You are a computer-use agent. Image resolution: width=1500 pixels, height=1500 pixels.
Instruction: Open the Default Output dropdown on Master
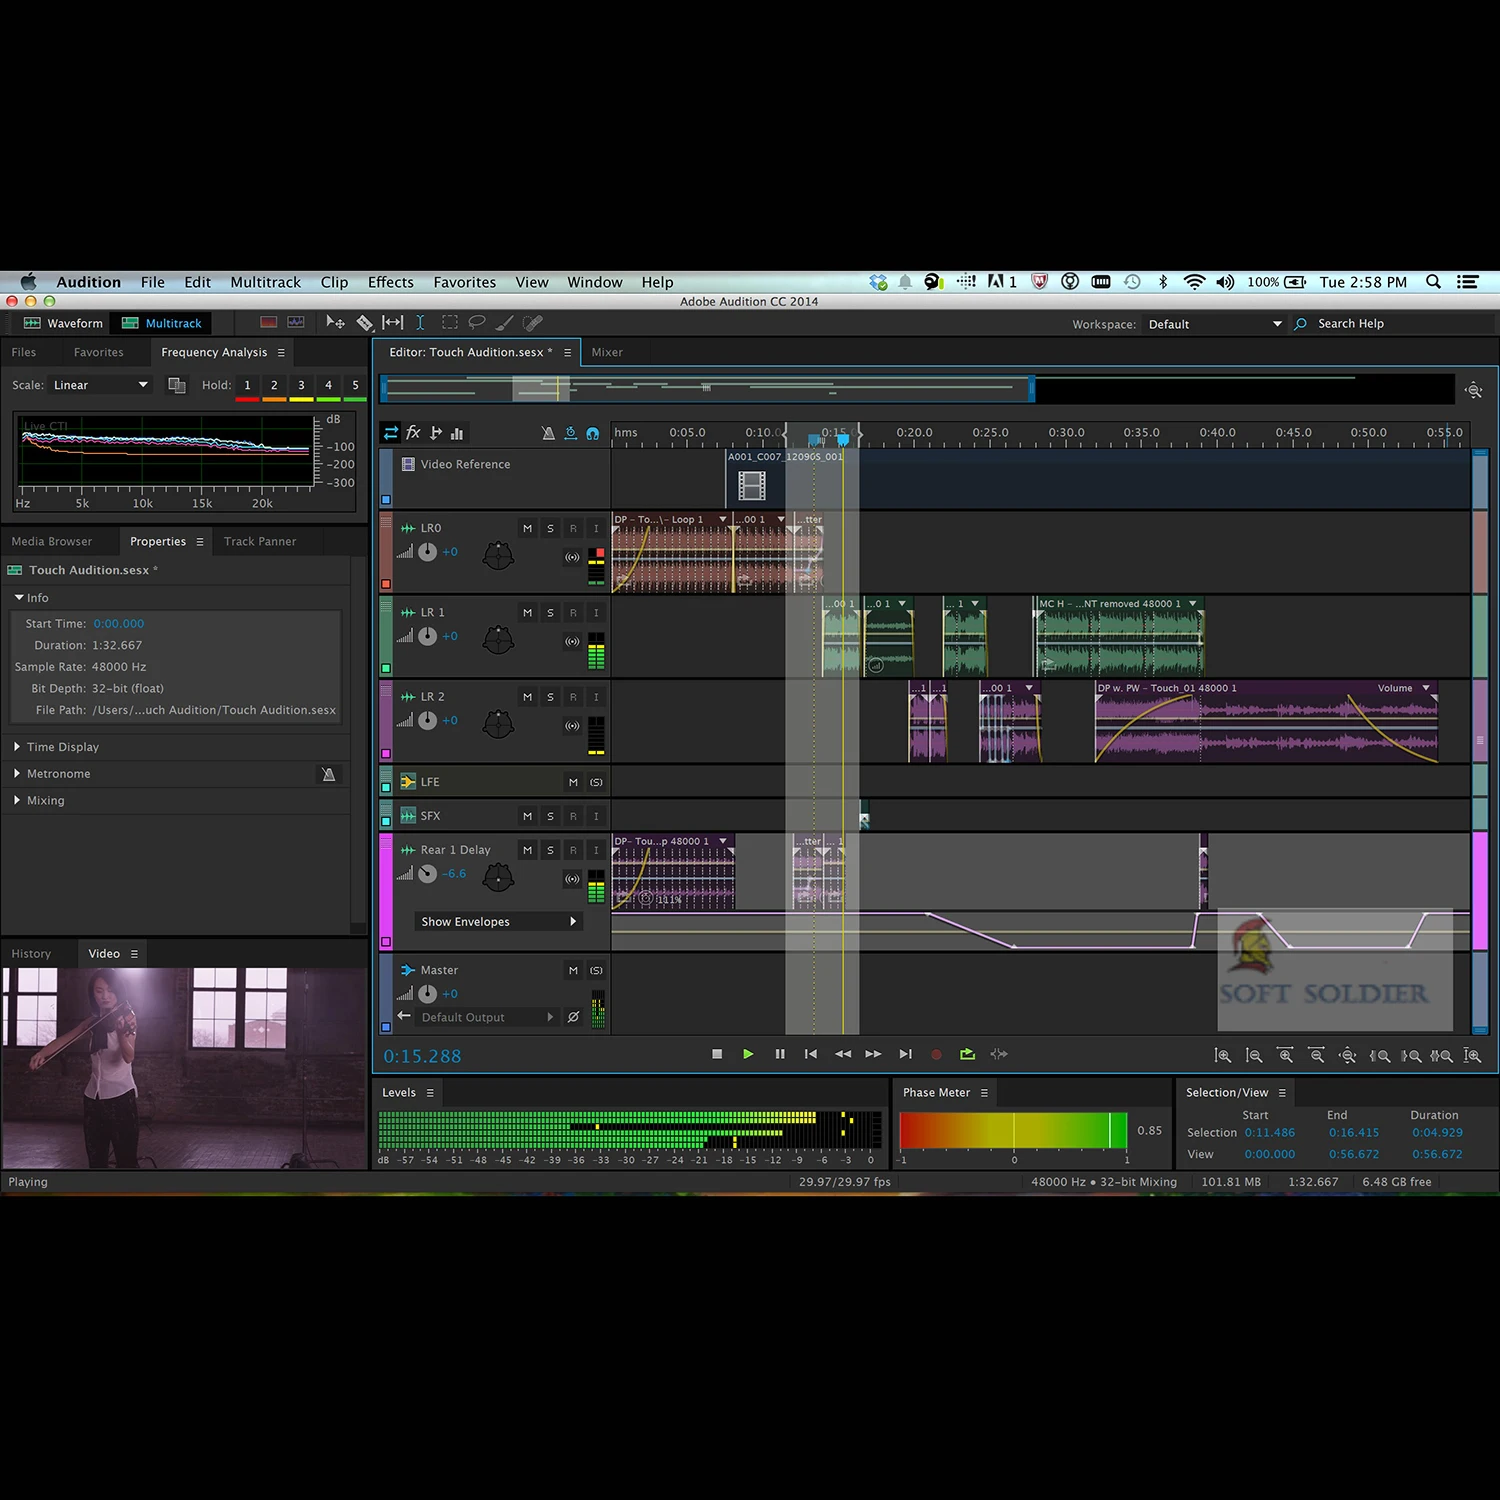click(487, 1017)
